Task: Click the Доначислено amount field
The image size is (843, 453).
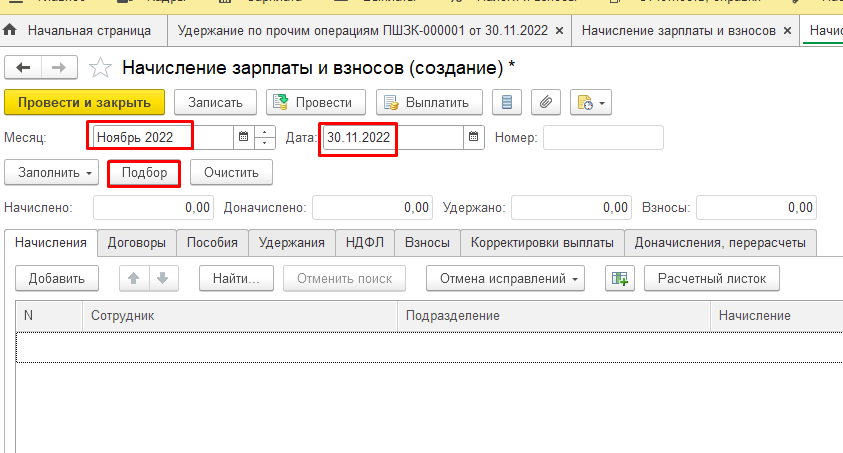Action: (372, 207)
